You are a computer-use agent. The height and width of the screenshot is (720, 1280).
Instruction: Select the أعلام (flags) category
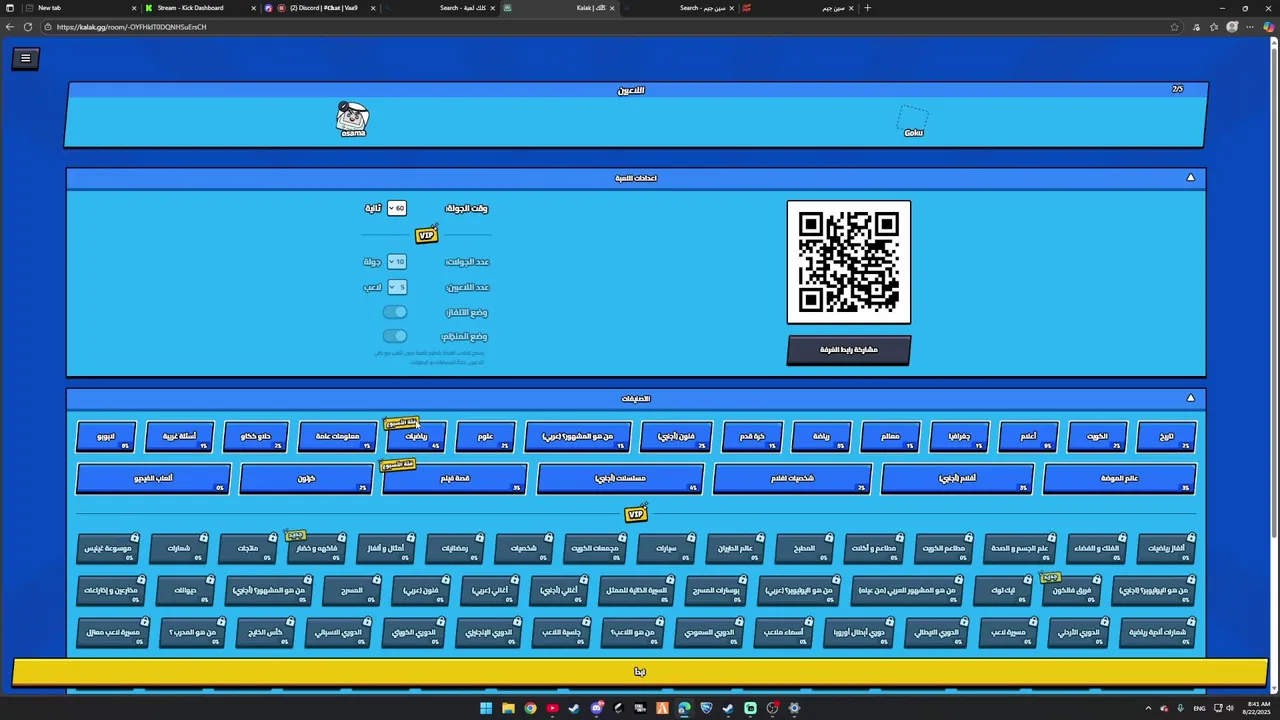tap(1028, 436)
